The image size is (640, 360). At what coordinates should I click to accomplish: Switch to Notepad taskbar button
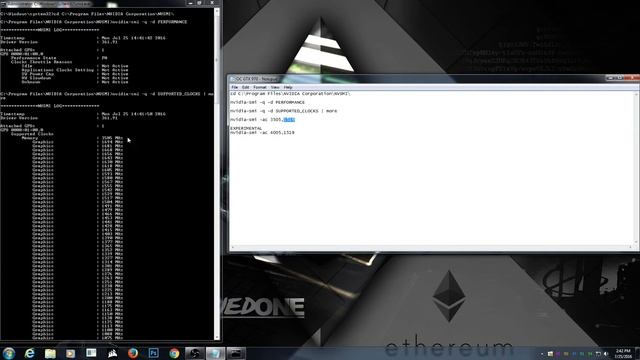coord(215,353)
